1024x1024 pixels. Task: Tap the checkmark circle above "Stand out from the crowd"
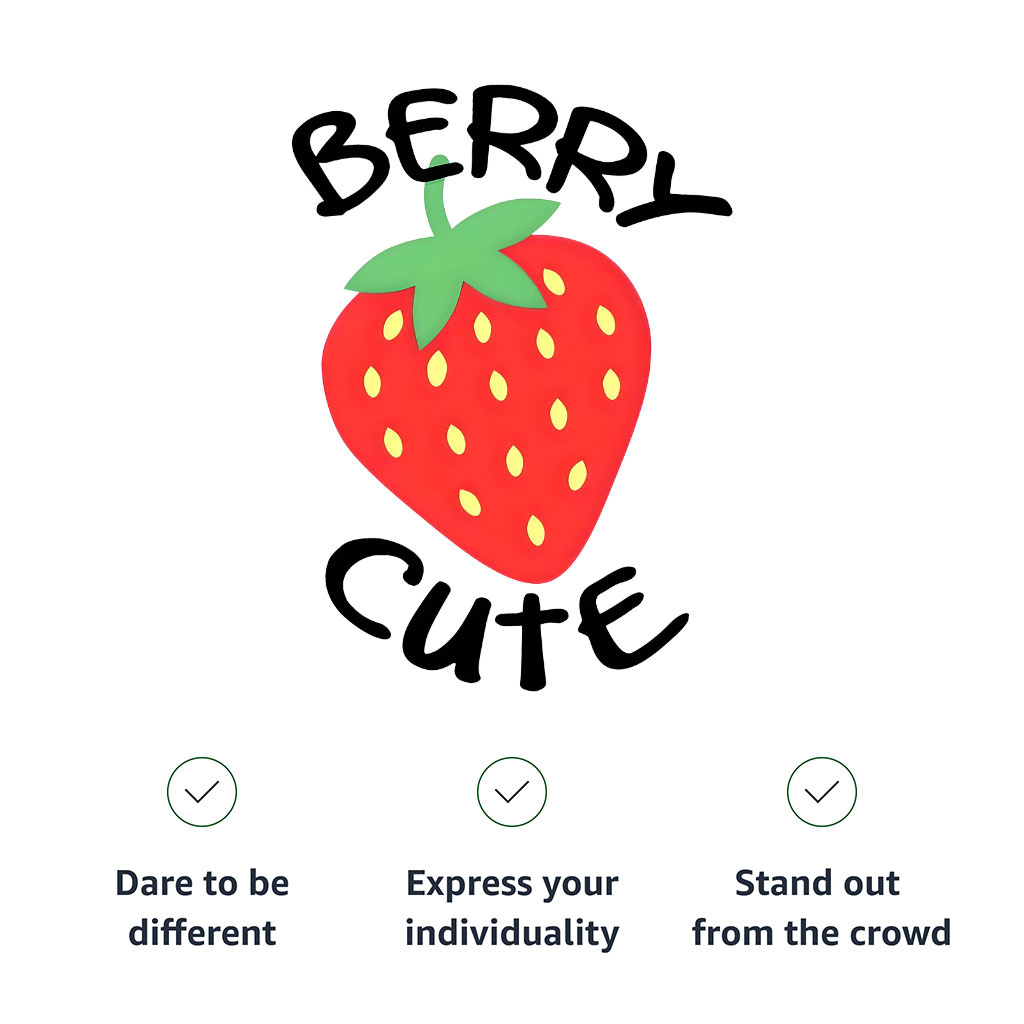(822, 792)
